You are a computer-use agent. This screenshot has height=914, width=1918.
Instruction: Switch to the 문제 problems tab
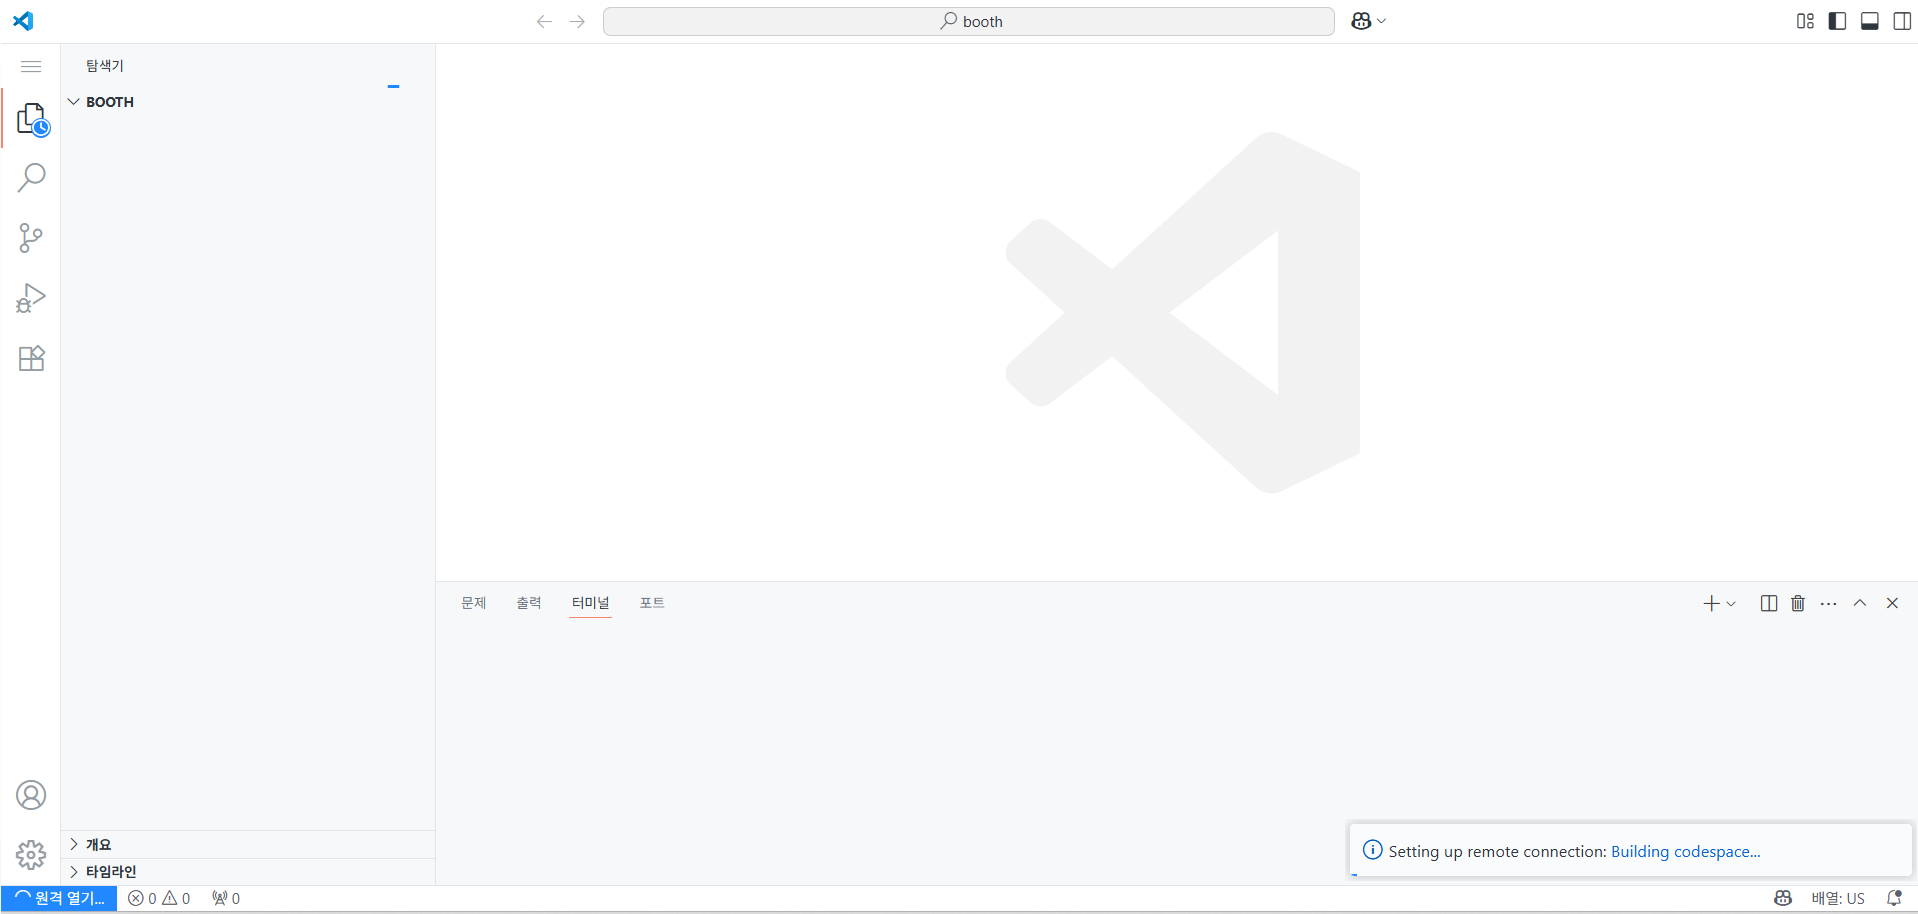pyautogui.click(x=473, y=603)
